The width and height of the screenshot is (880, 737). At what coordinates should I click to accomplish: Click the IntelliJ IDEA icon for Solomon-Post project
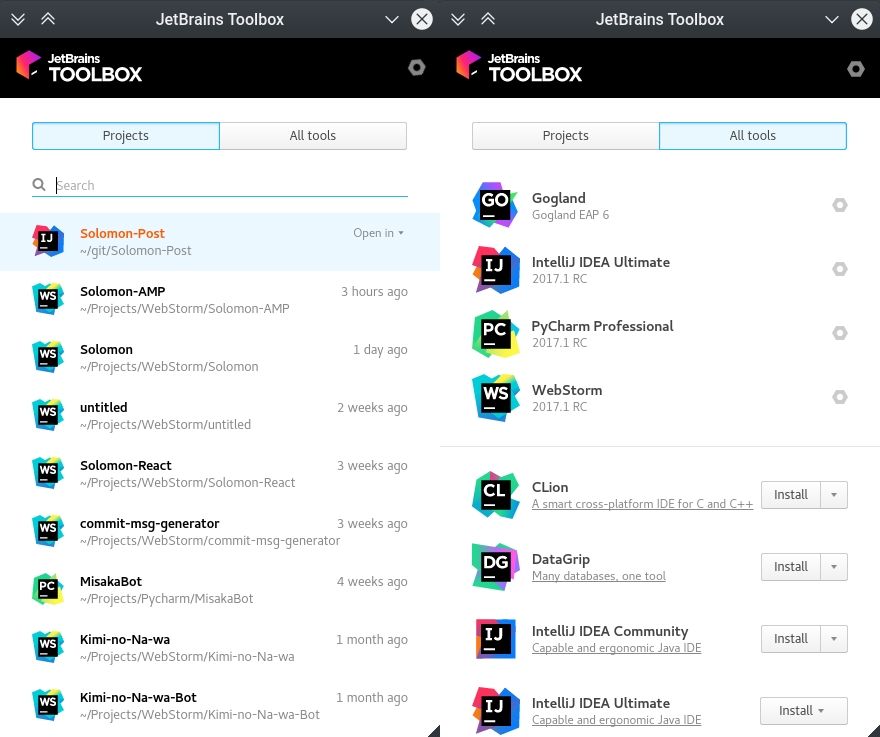tap(48, 241)
